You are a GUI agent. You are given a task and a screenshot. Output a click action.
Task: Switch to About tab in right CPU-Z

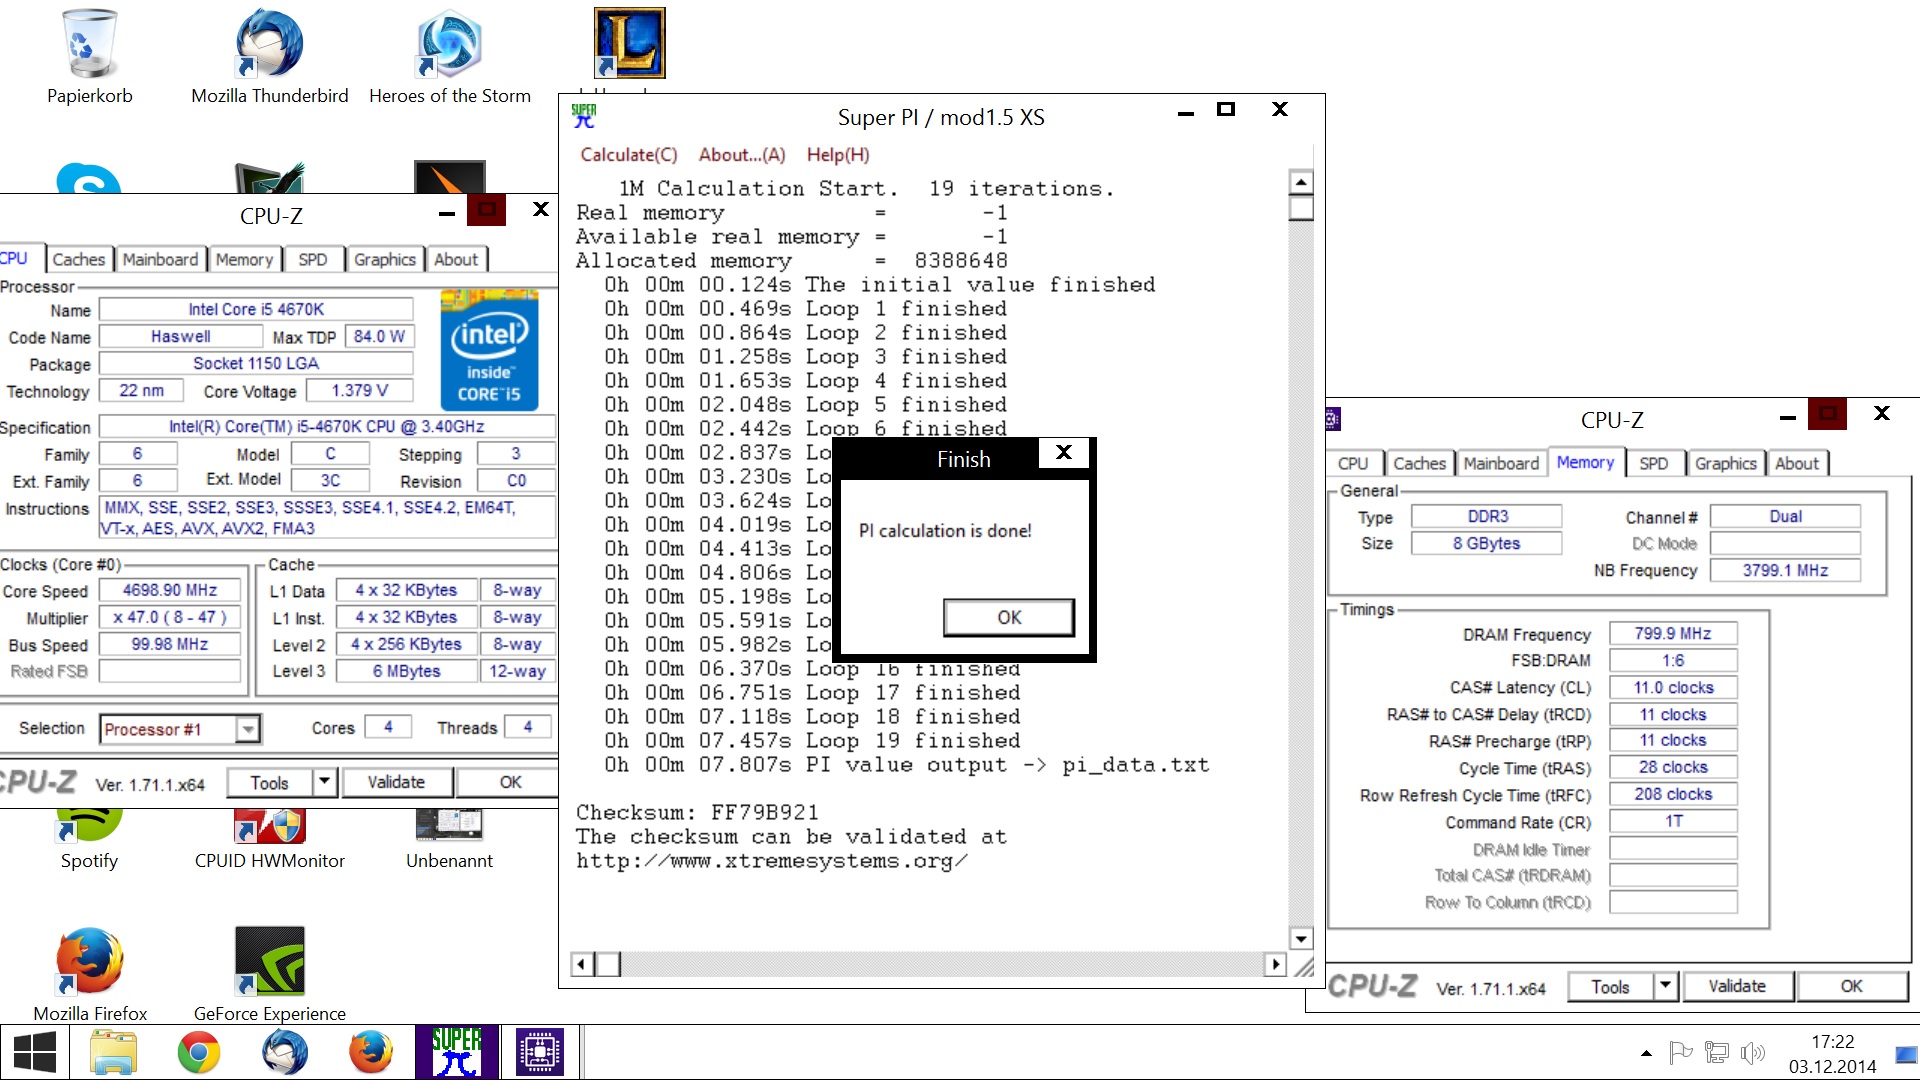coord(1797,464)
